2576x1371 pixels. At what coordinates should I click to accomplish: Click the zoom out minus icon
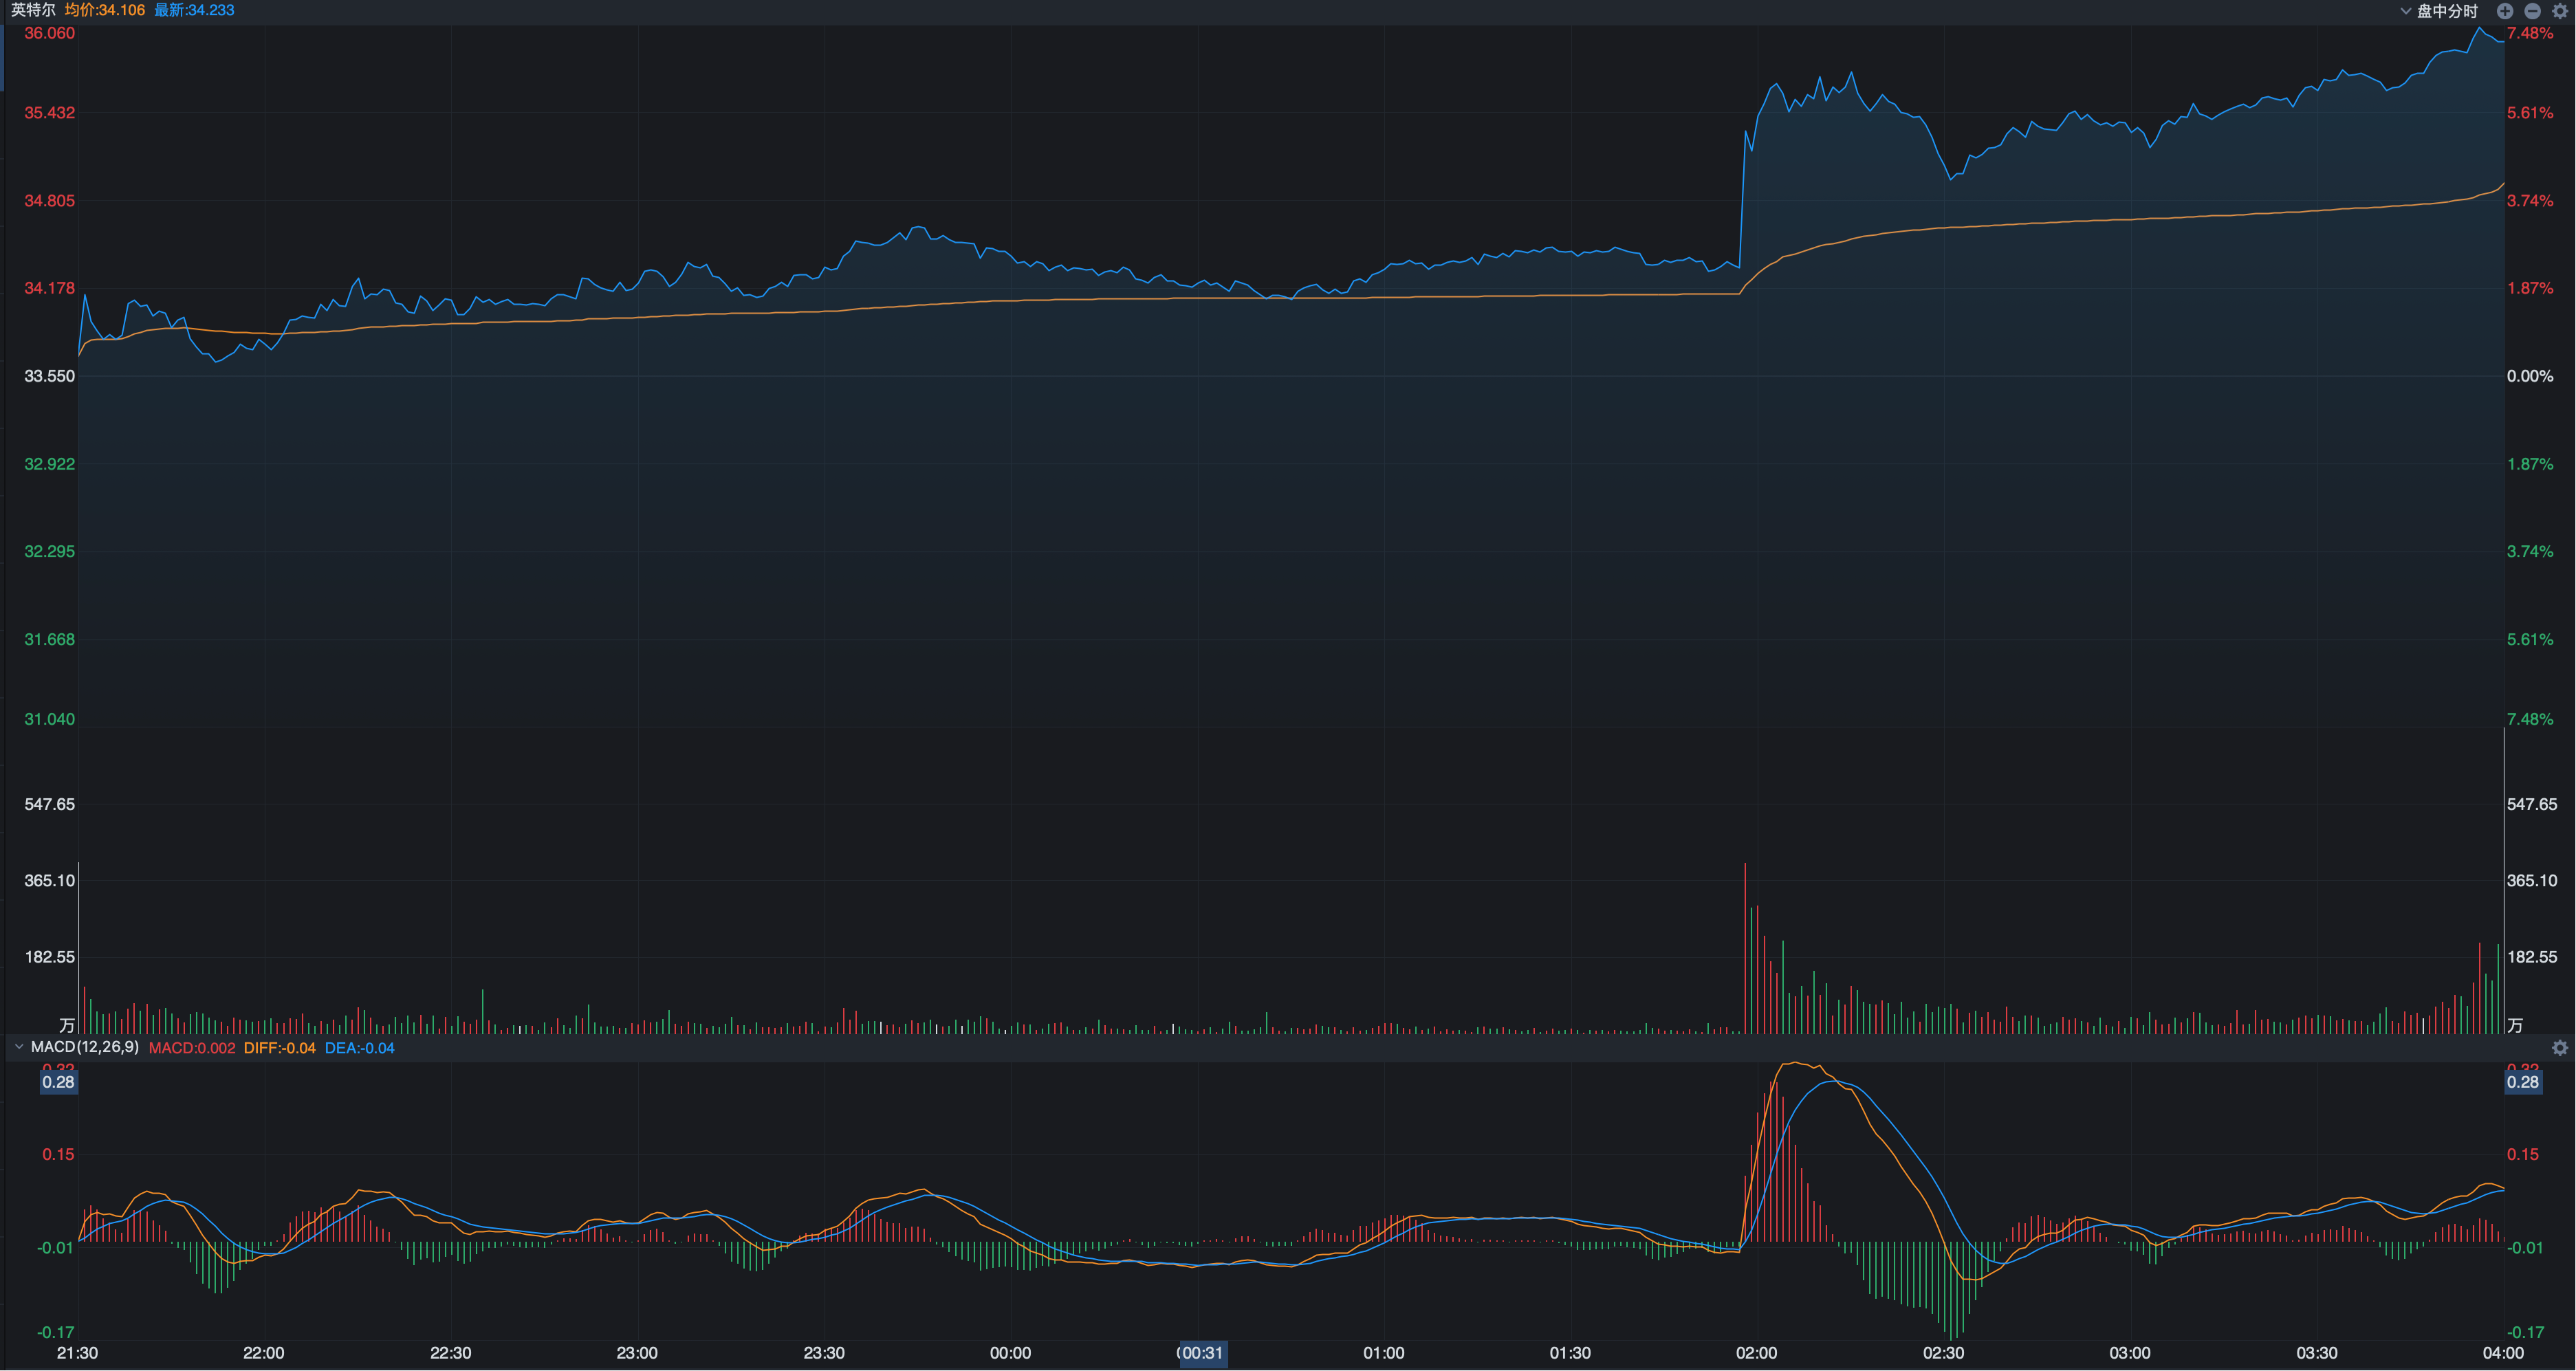pos(2532,11)
